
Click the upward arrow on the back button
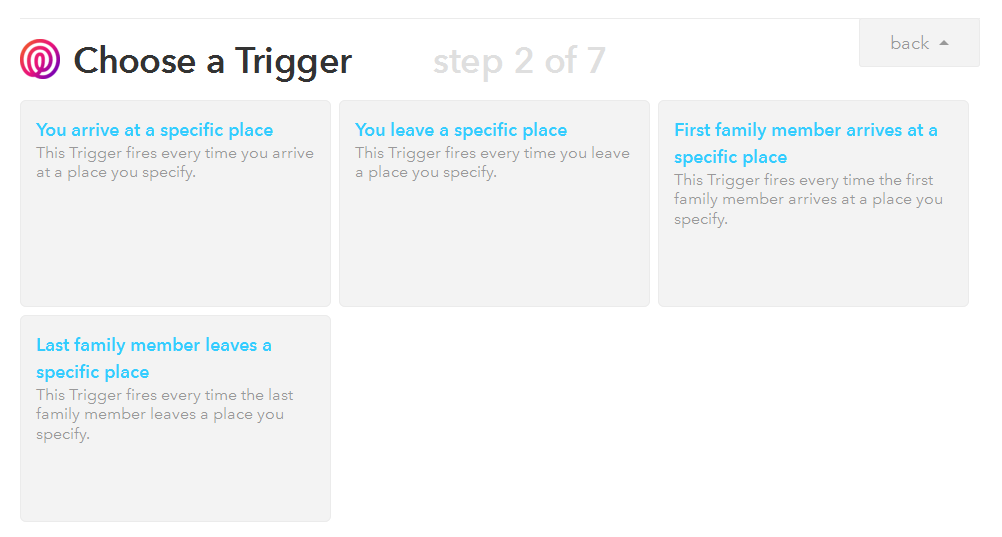944,43
